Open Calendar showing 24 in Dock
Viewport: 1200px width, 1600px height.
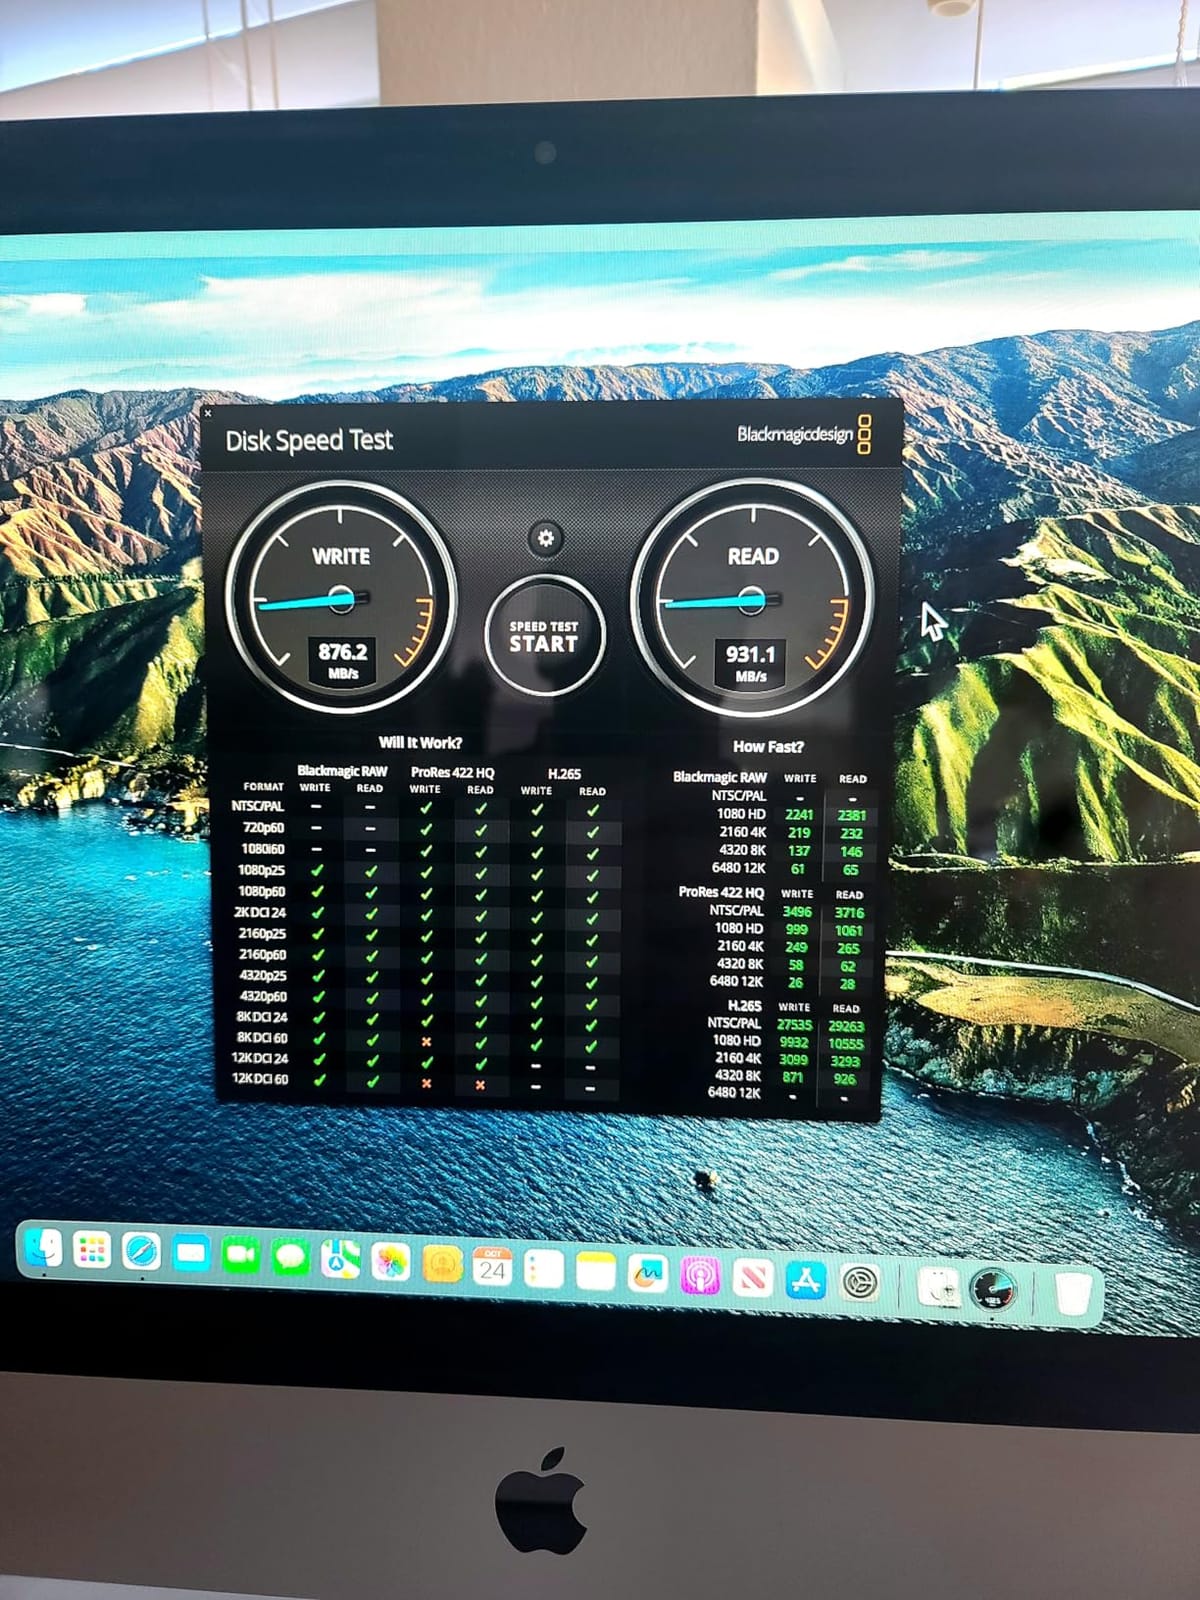click(492, 1267)
